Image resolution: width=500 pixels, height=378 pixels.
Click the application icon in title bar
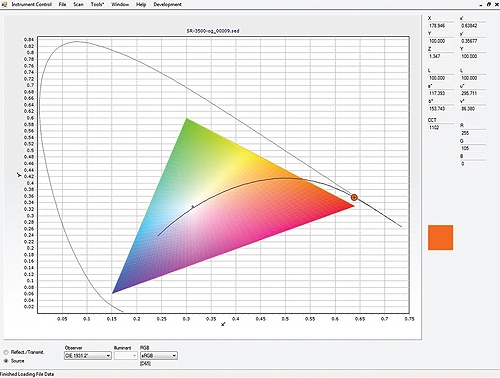pos(4,4)
